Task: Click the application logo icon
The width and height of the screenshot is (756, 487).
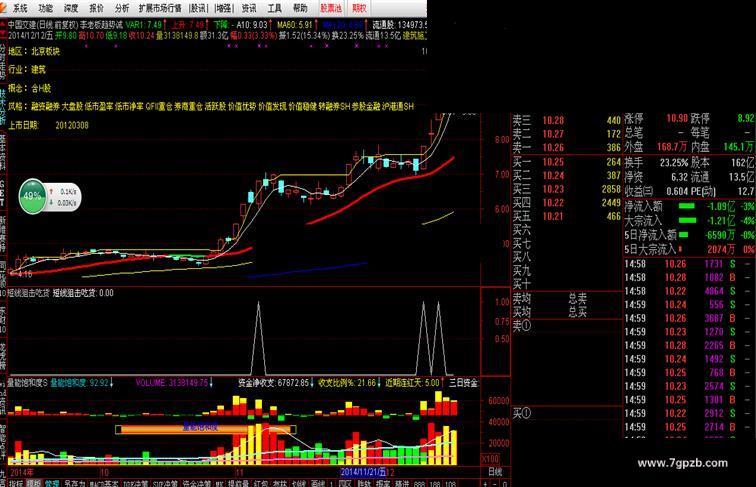Action: pos(4,7)
